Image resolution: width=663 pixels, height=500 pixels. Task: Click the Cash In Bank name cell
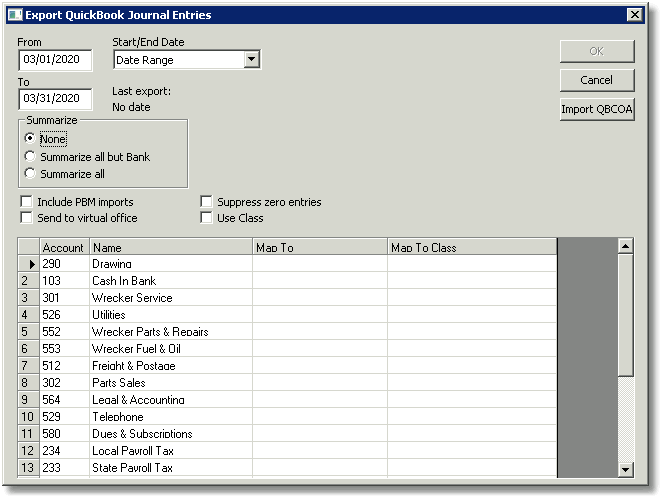[x=171, y=281]
